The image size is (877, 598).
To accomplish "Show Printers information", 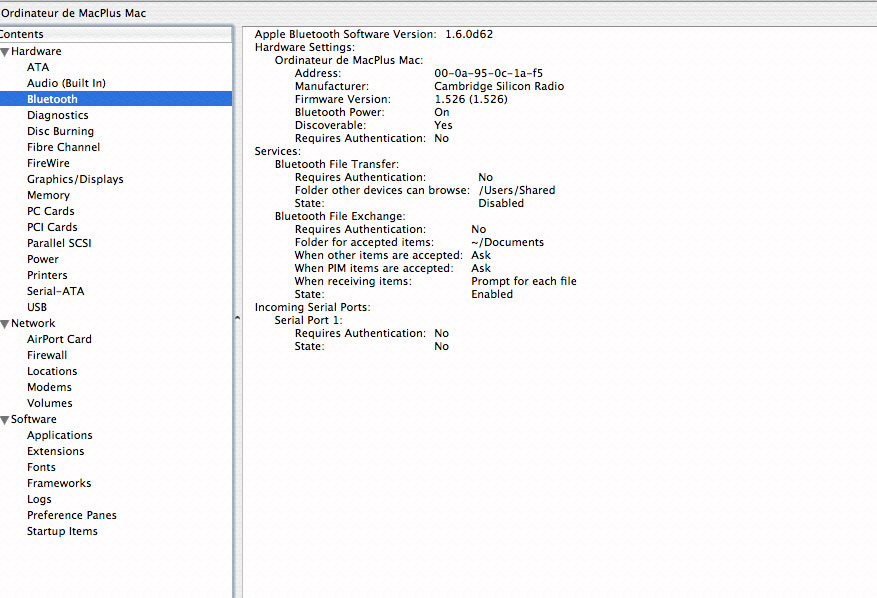I will [47, 275].
